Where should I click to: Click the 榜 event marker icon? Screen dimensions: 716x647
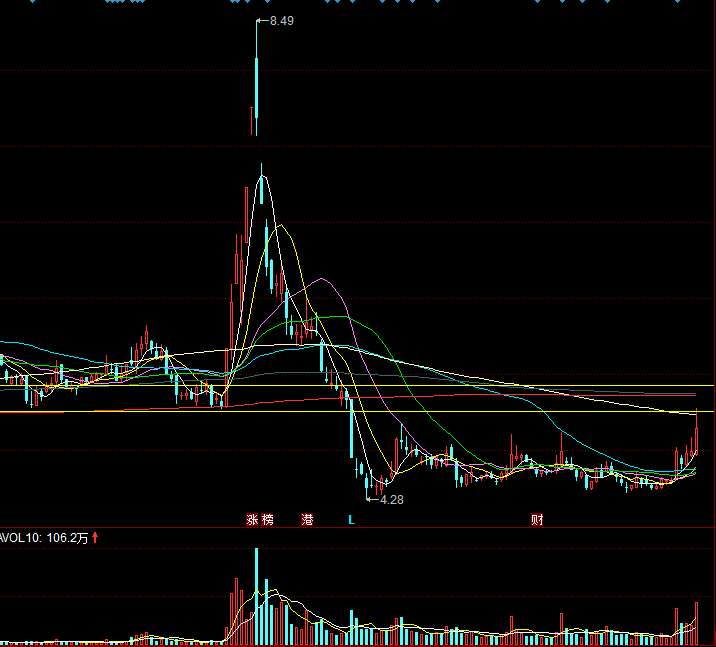pyautogui.click(x=266, y=520)
